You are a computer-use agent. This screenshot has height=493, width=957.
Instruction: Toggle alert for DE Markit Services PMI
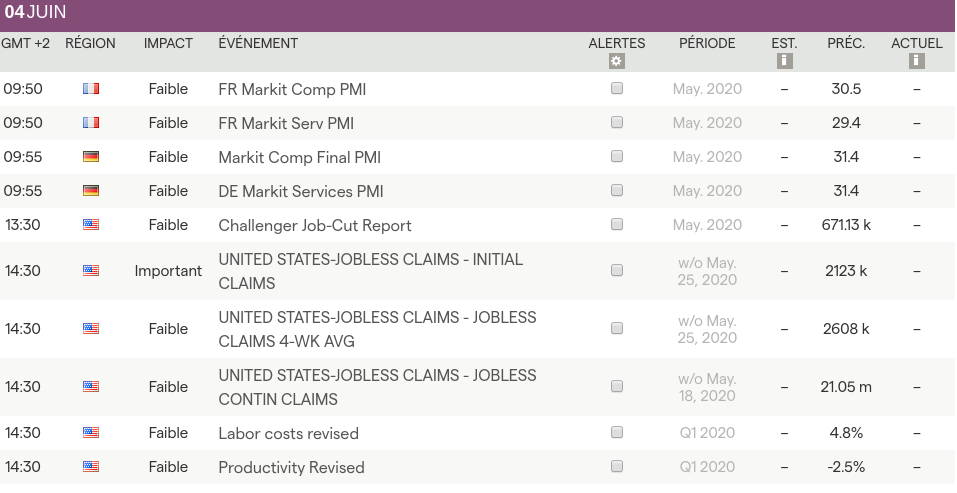coord(617,191)
